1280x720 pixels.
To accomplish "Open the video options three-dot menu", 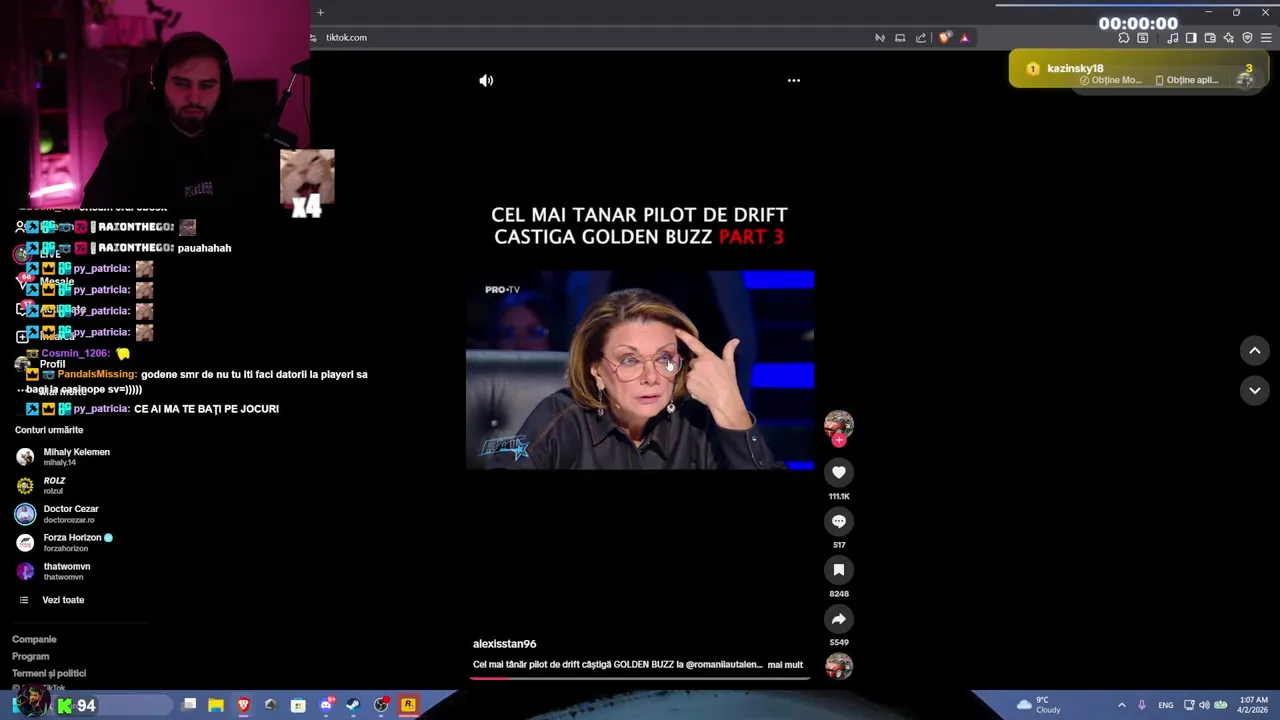I will 794,80.
